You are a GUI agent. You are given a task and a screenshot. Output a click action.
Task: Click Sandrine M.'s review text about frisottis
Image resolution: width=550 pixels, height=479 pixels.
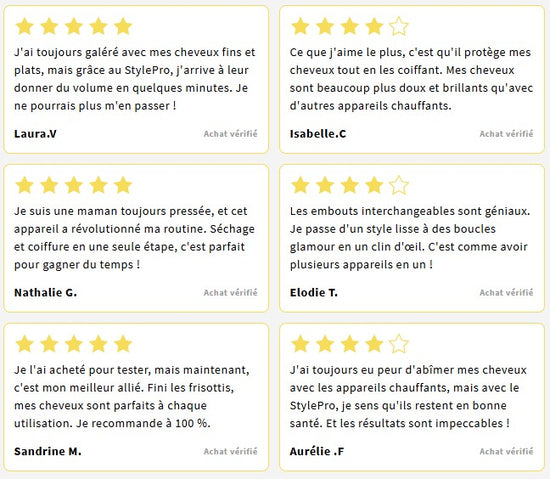point(132,397)
